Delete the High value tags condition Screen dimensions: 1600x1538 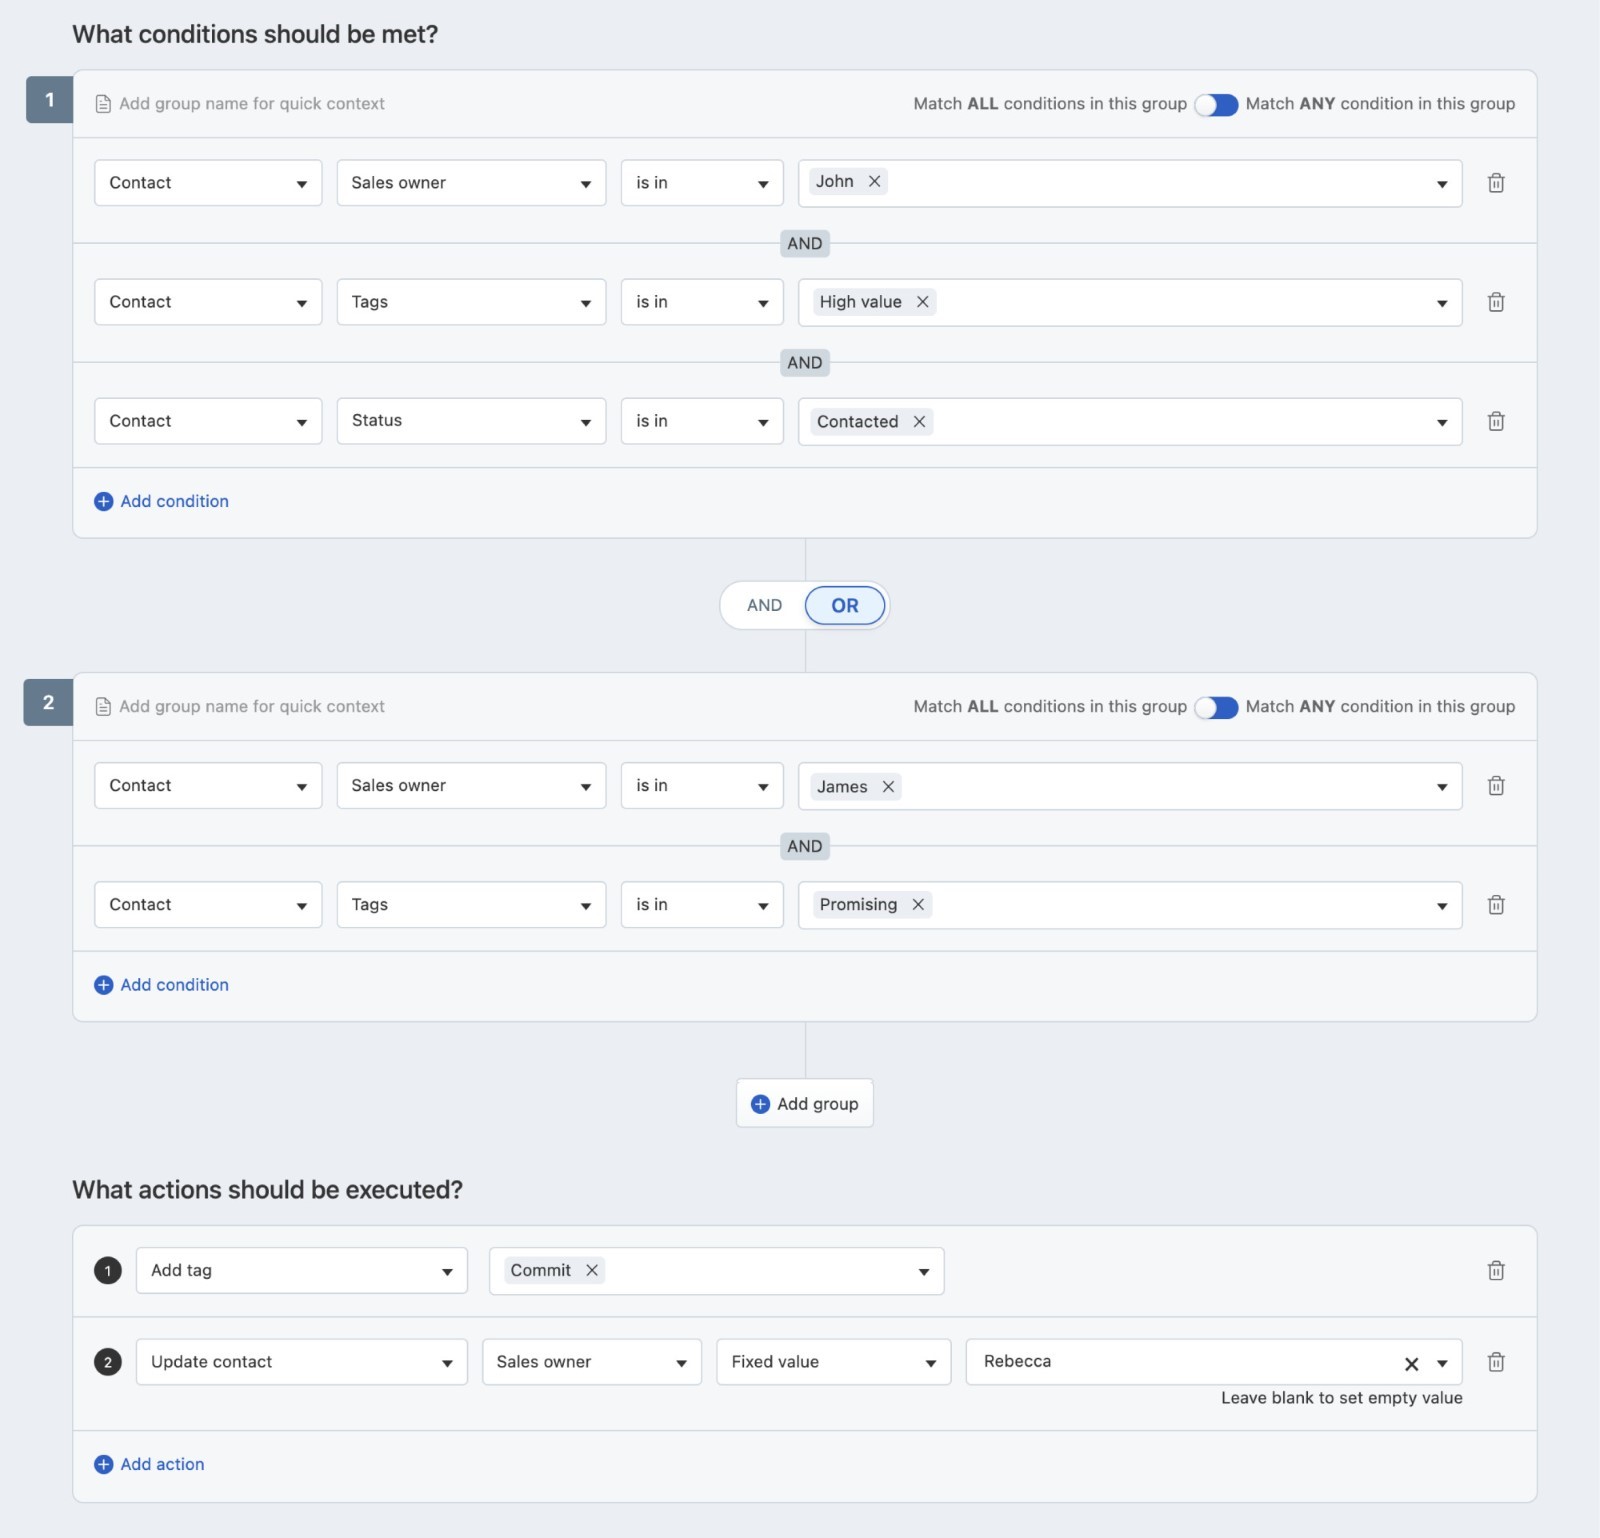click(x=1495, y=302)
